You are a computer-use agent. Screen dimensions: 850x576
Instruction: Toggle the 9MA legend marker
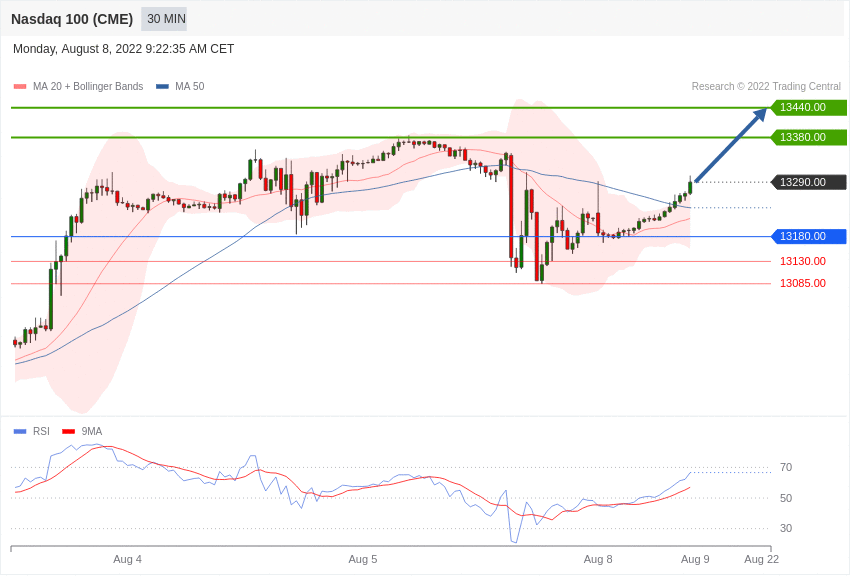click(68, 432)
